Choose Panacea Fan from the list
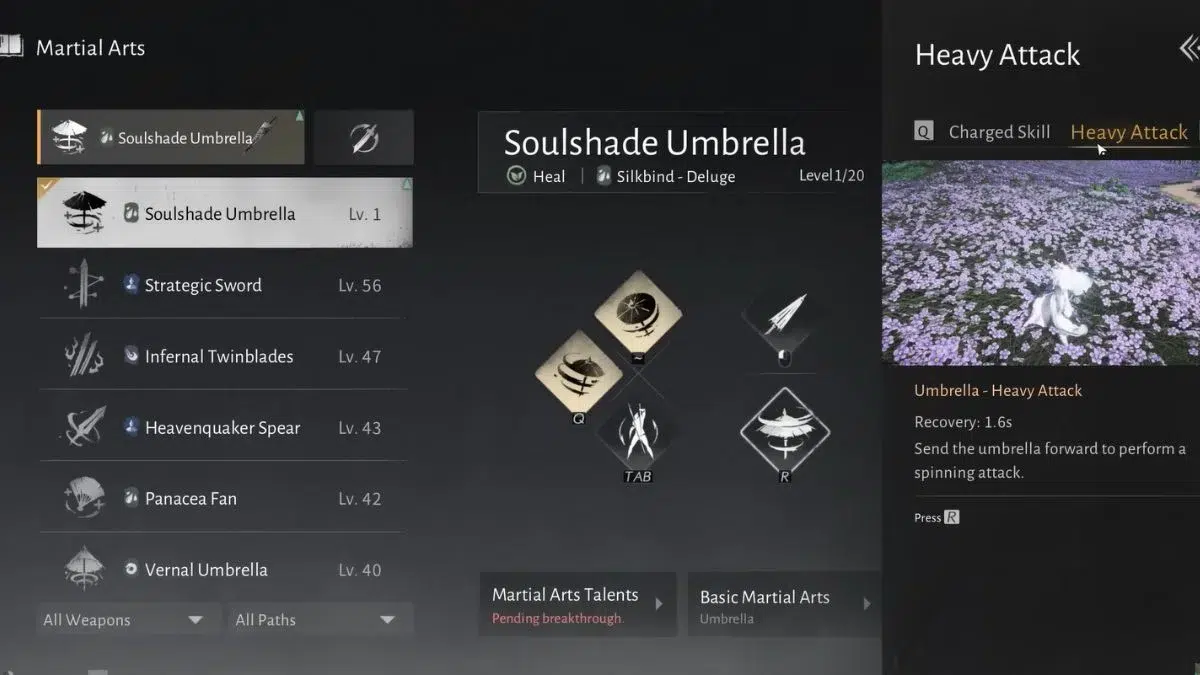Image resolution: width=1200 pixels, height=675 pixels. (225, 498)
